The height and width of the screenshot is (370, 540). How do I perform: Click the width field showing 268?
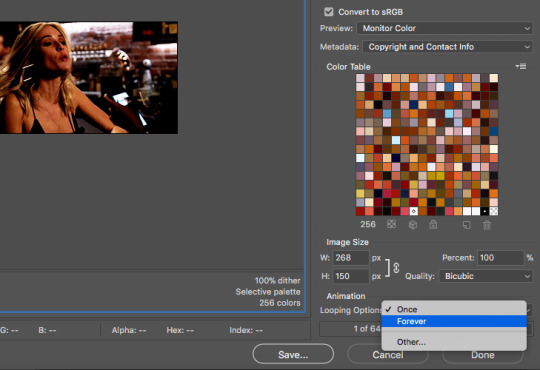click(x=351, y=258)
